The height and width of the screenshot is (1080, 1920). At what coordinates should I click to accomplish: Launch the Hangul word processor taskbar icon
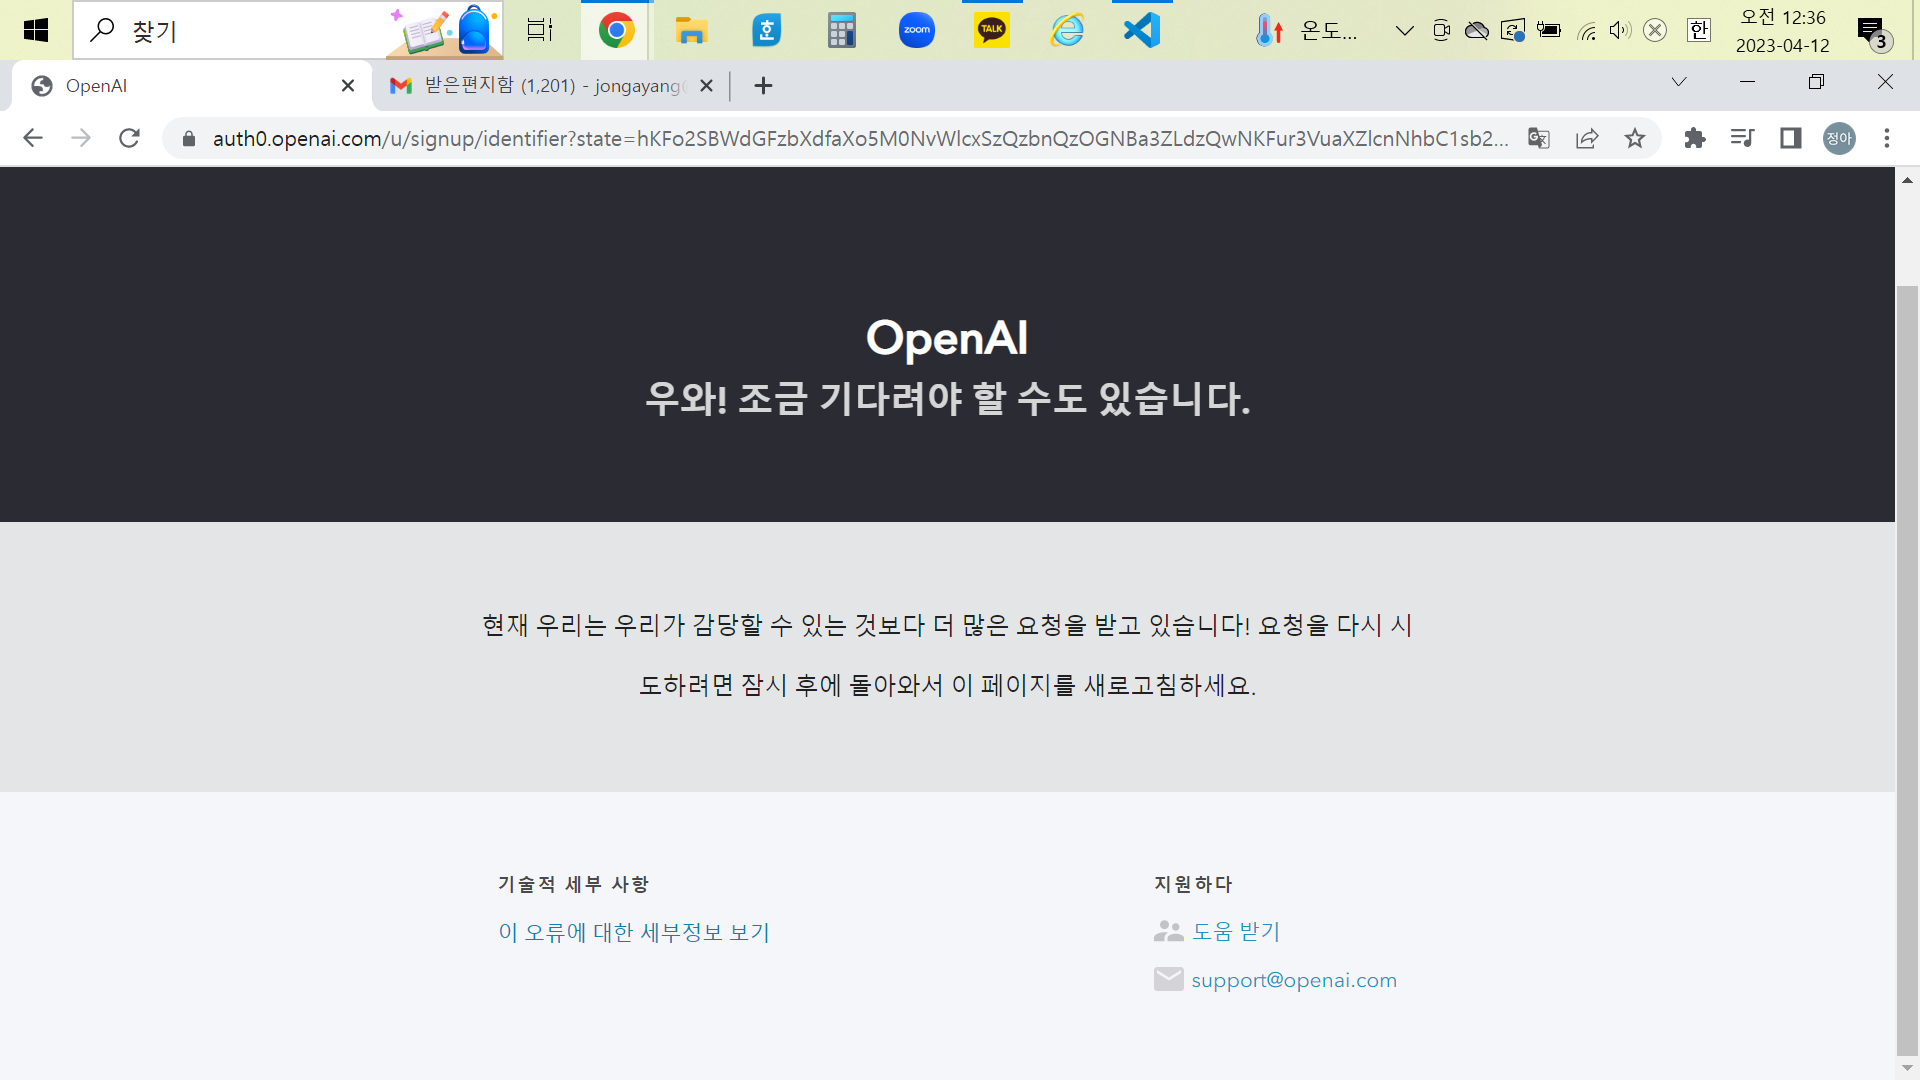[x=766, y=30]
